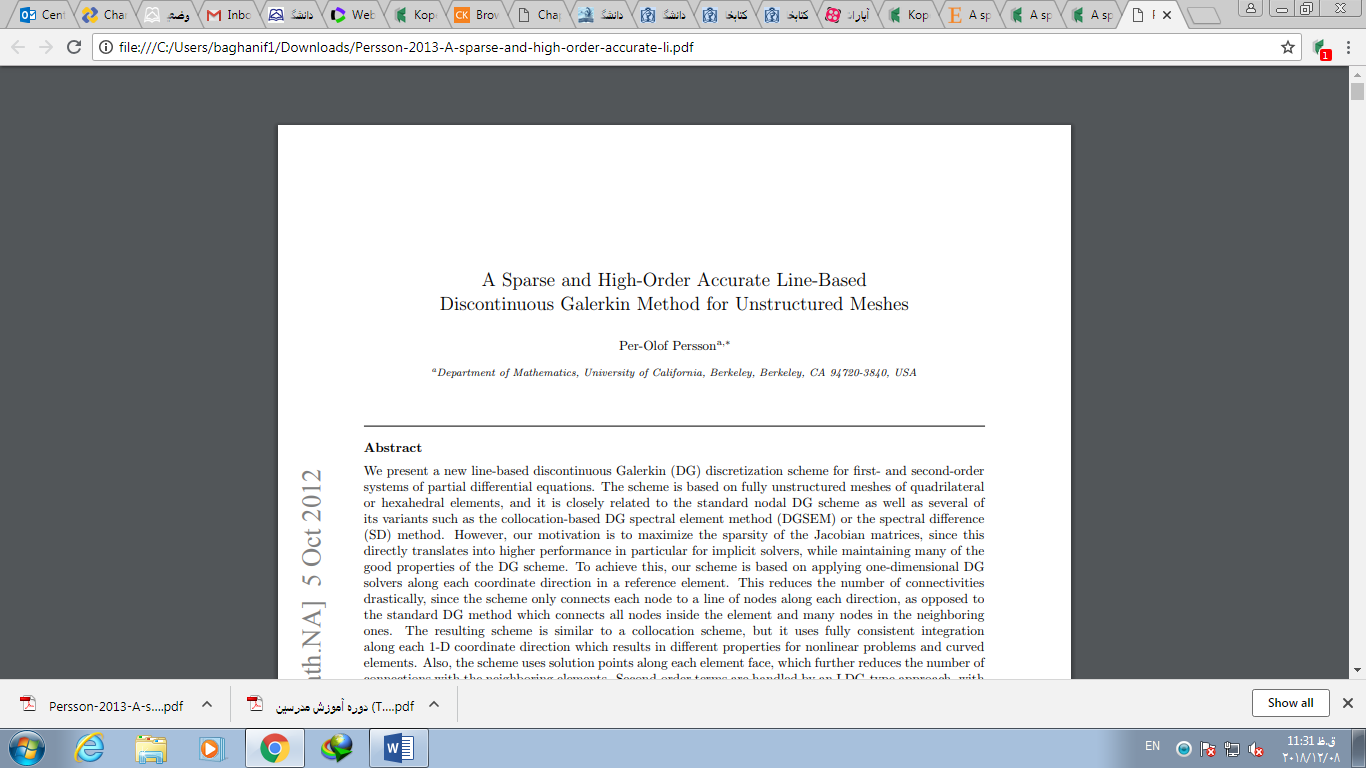The width and height of the screenshot is (1366, 768).
Task: Open Internet Download Manager in taskbar
Action: coord(336,748)
